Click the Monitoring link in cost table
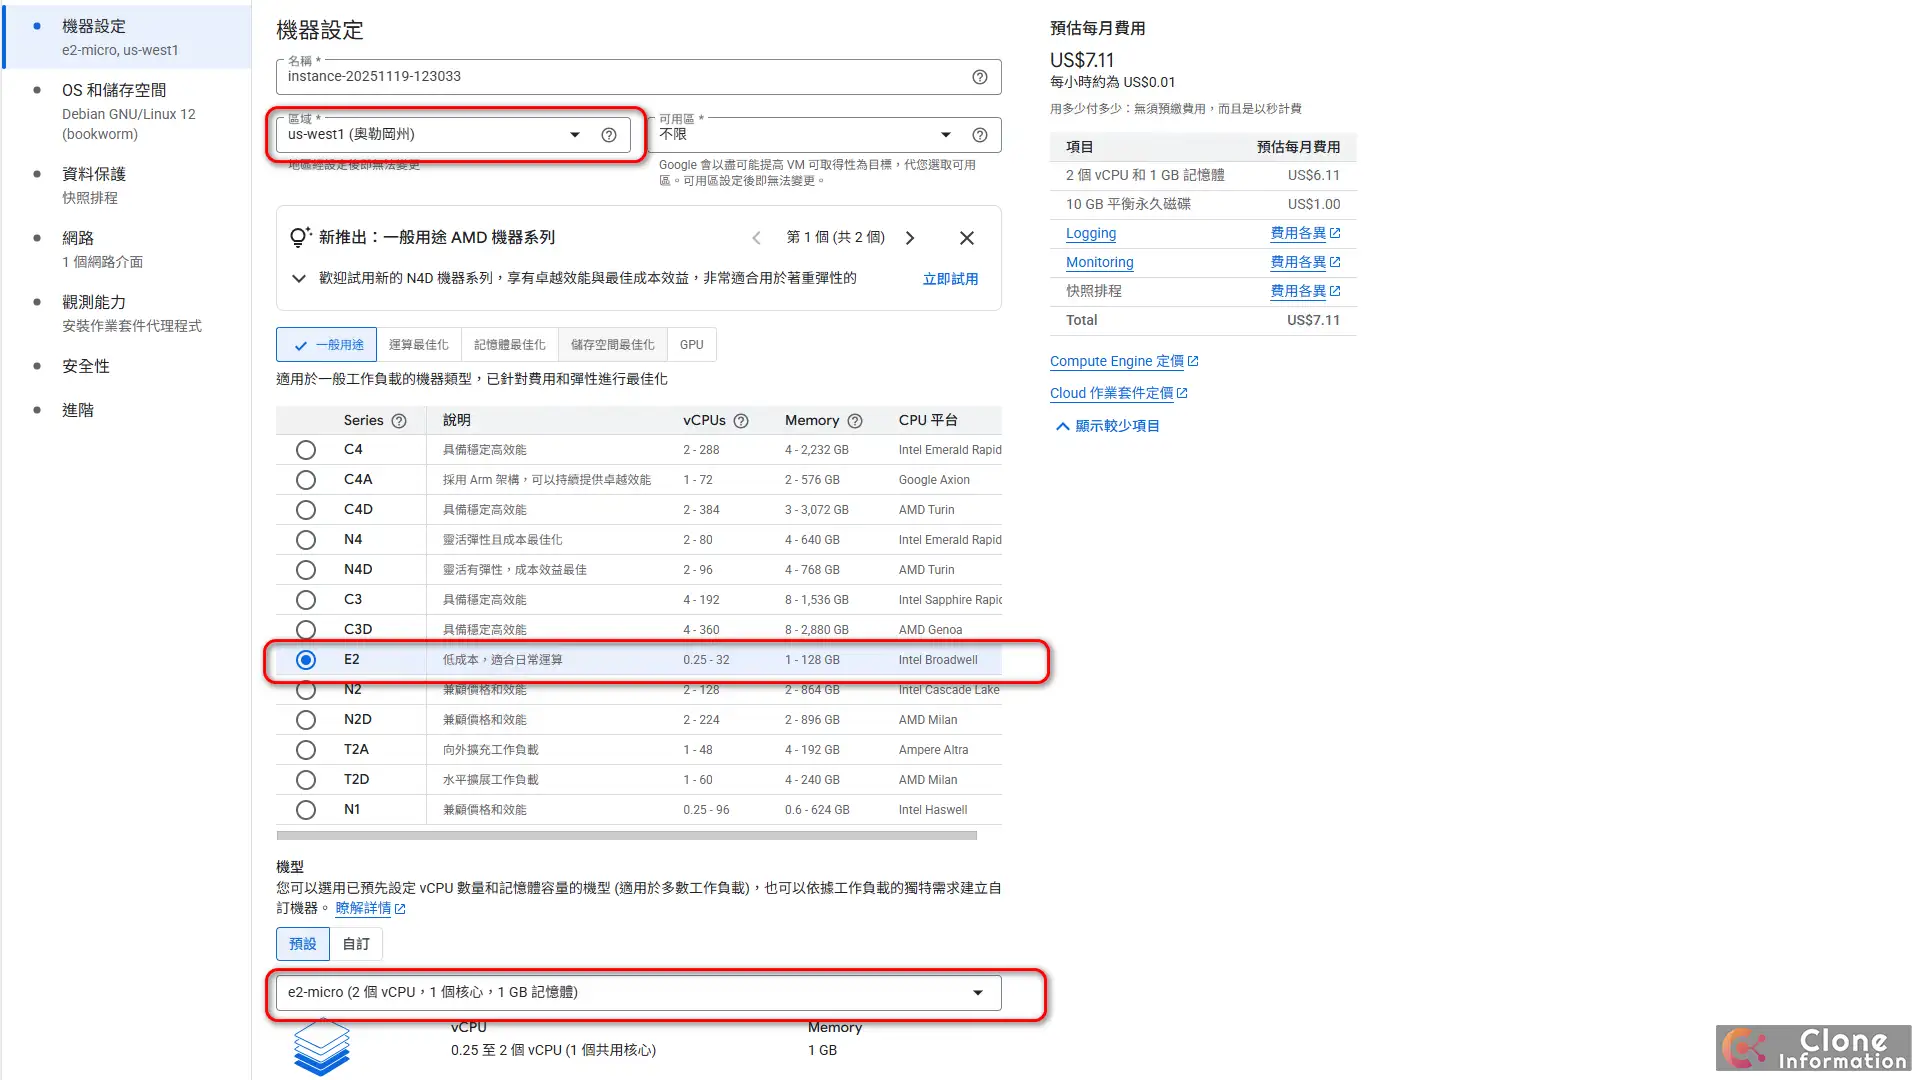The height and width of the screenshot is (1080, 1920). [1100, 262]
